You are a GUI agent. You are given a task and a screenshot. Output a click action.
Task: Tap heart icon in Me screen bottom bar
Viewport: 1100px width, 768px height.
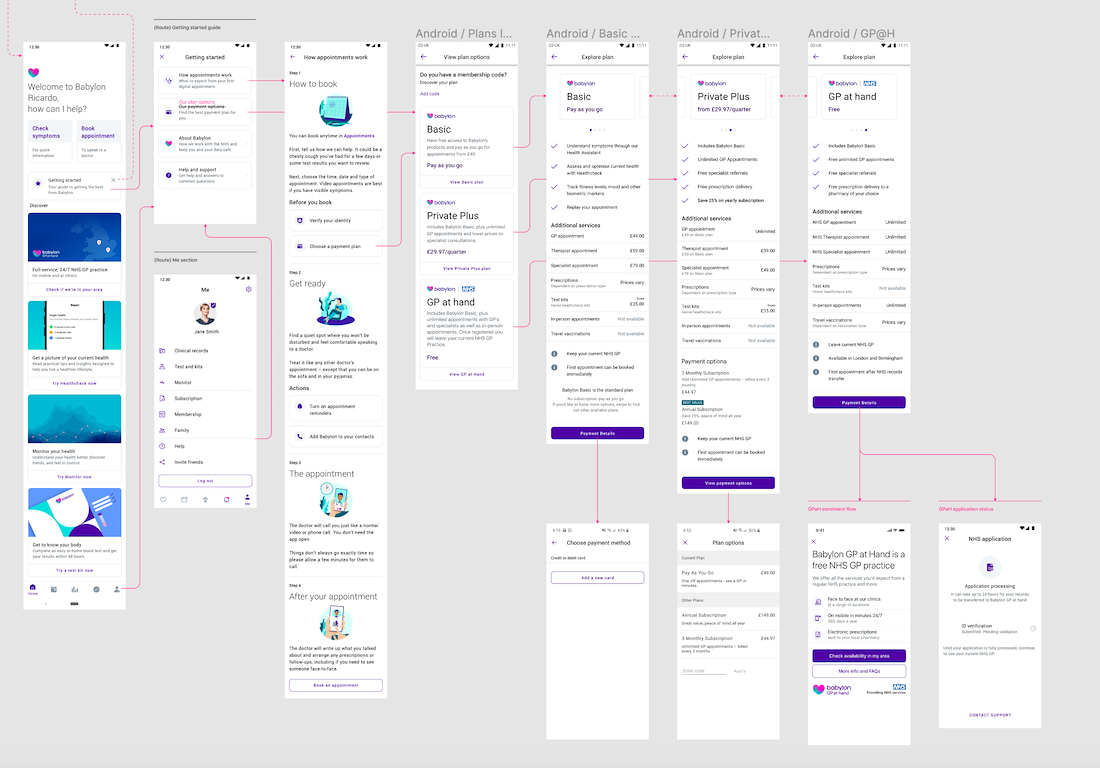pyautogui.click(x=163, y=499)
